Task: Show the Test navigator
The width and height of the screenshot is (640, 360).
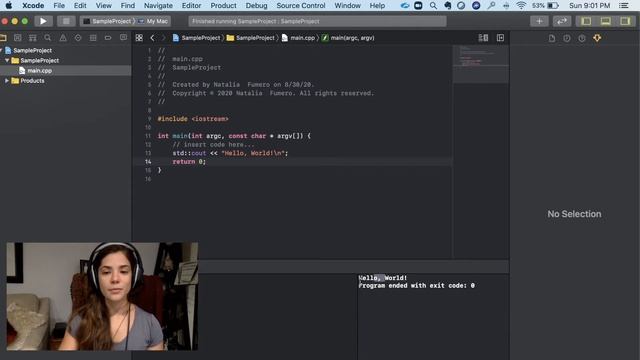Action: [x=78, y=38]
